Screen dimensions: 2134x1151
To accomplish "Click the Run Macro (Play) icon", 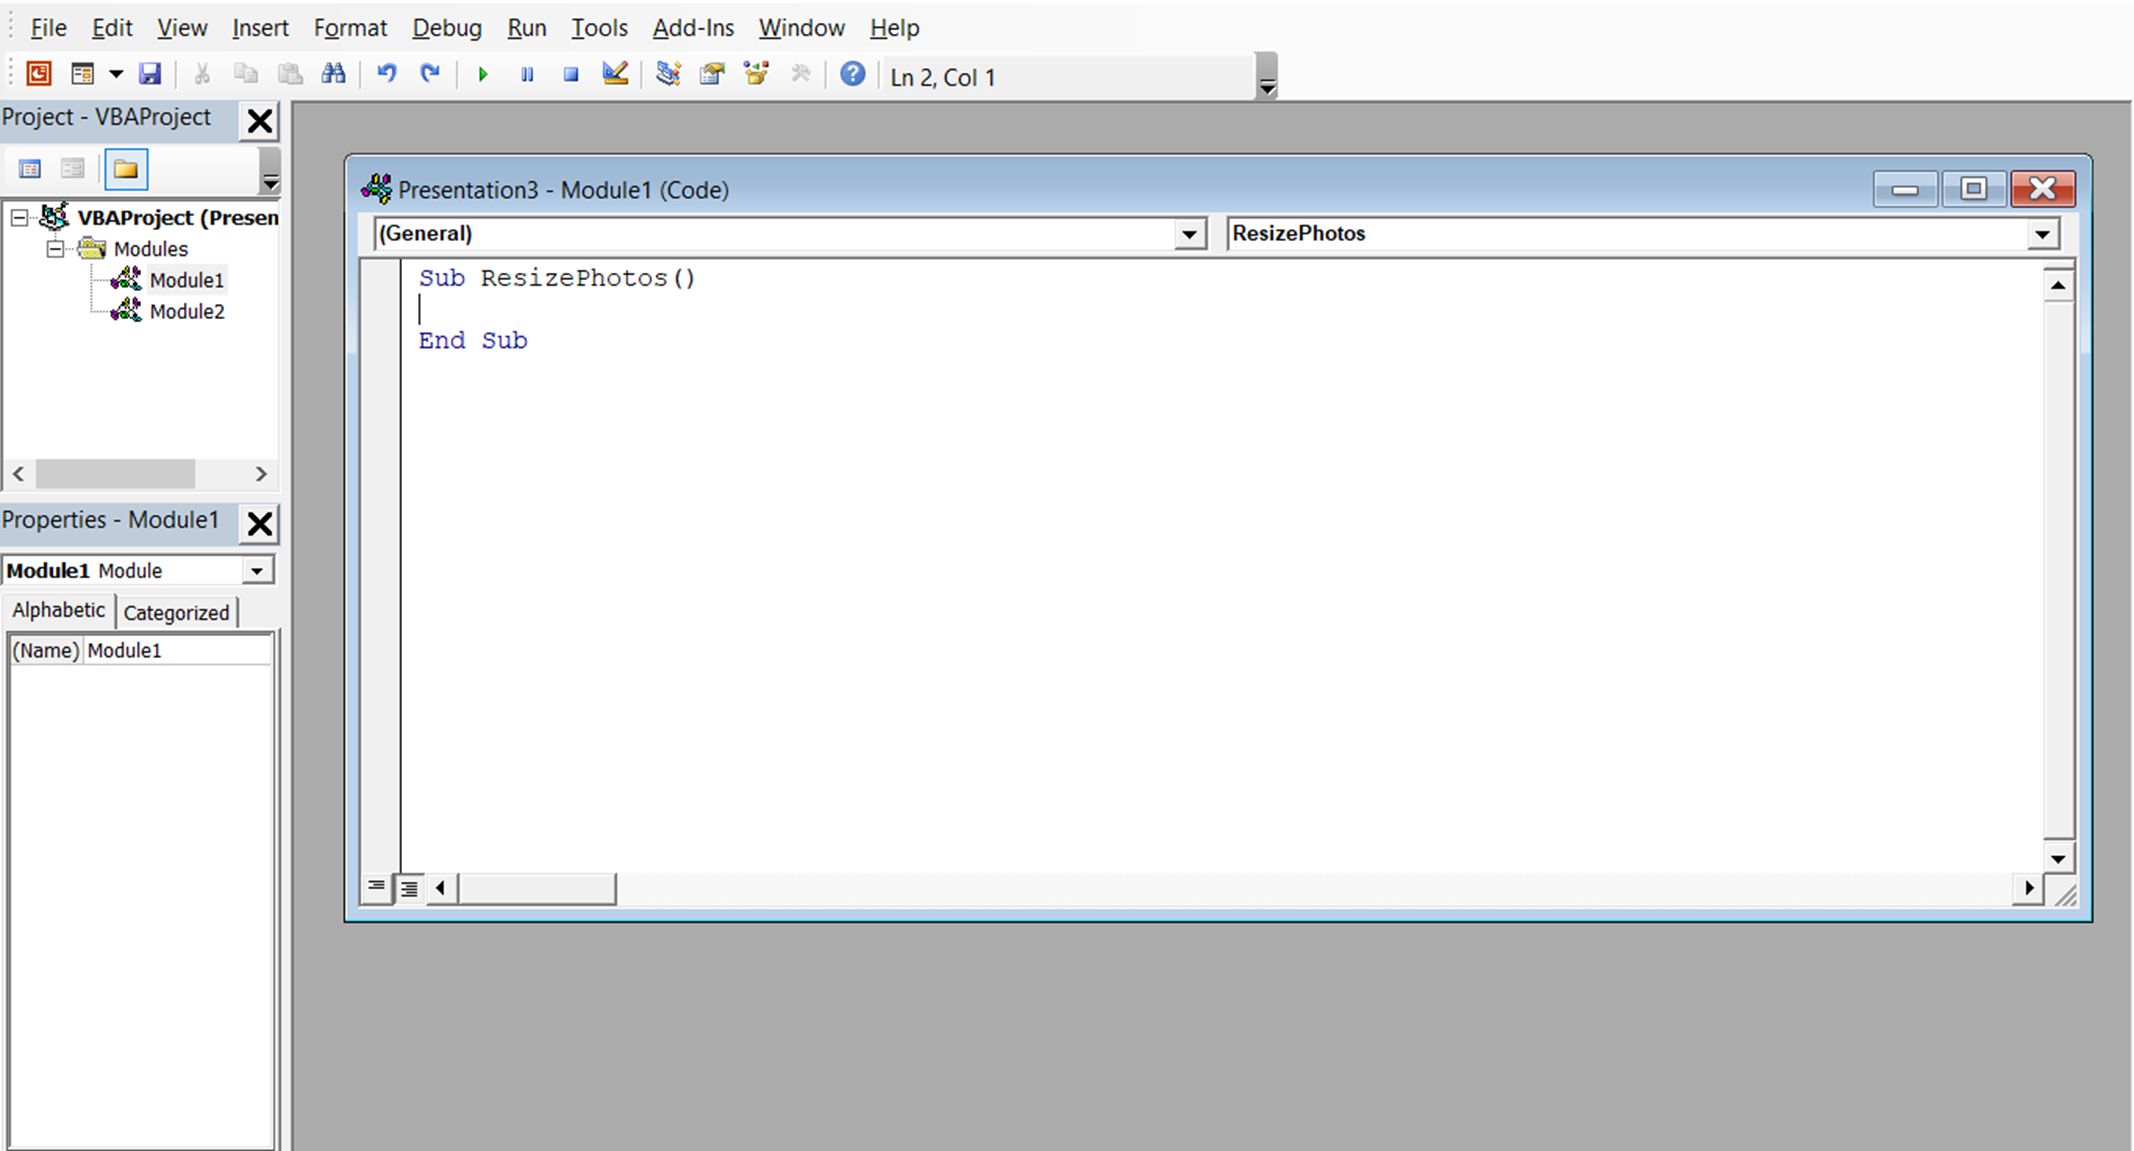I will click(x=483, y=75).
